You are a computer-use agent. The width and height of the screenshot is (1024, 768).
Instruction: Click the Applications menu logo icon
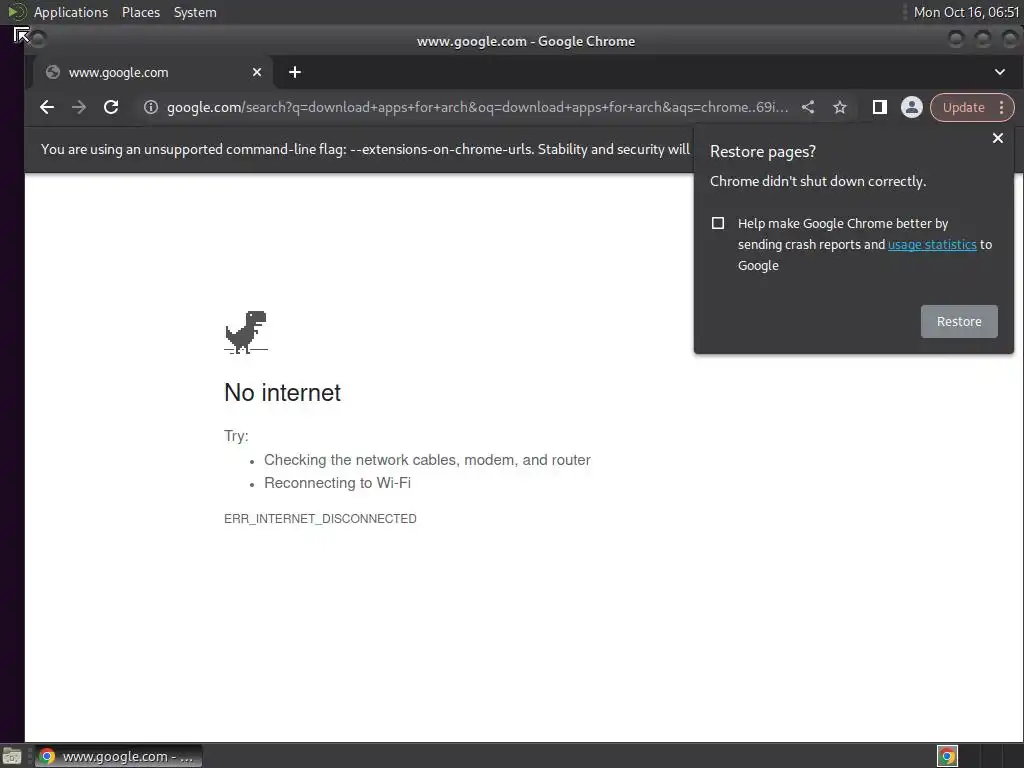click(16, 12)
